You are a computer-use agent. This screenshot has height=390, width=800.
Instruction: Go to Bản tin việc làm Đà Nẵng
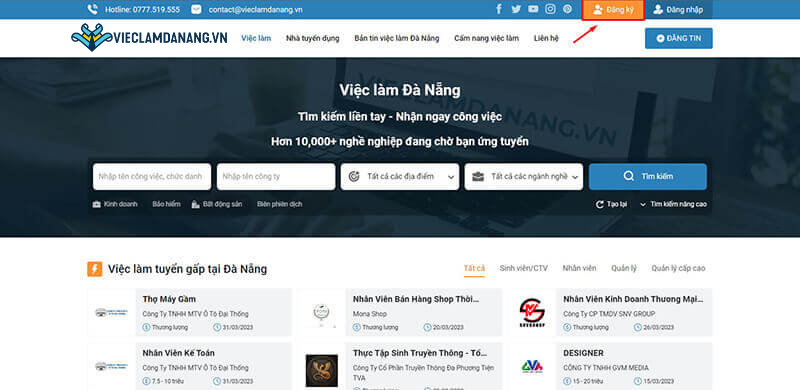[x=396, y=38]
